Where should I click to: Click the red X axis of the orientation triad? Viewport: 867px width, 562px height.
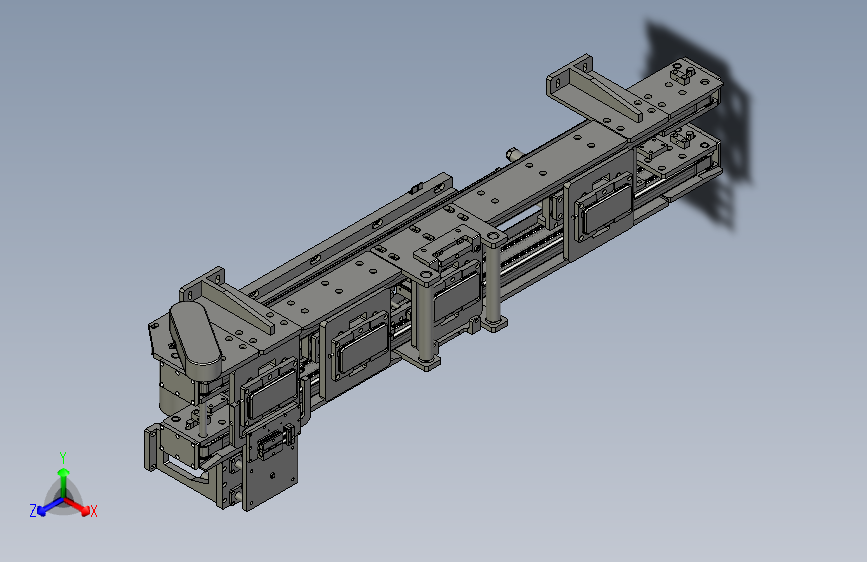77,506
